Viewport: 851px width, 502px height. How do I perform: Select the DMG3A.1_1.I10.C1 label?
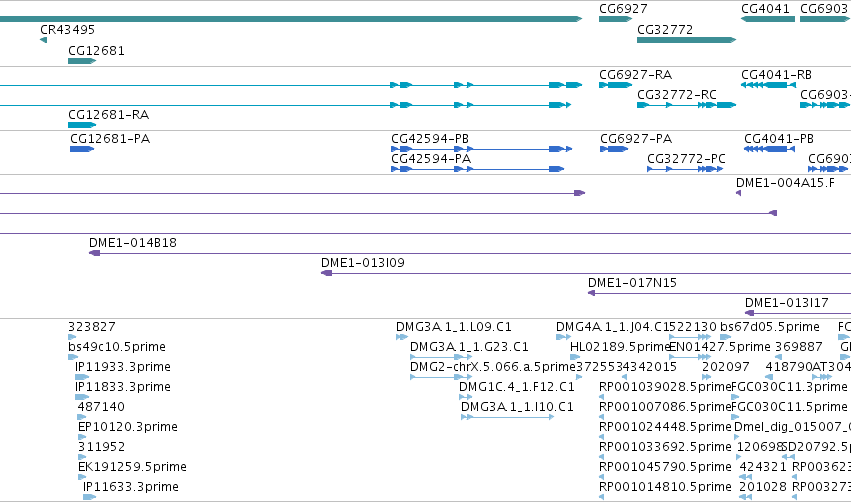517,407
